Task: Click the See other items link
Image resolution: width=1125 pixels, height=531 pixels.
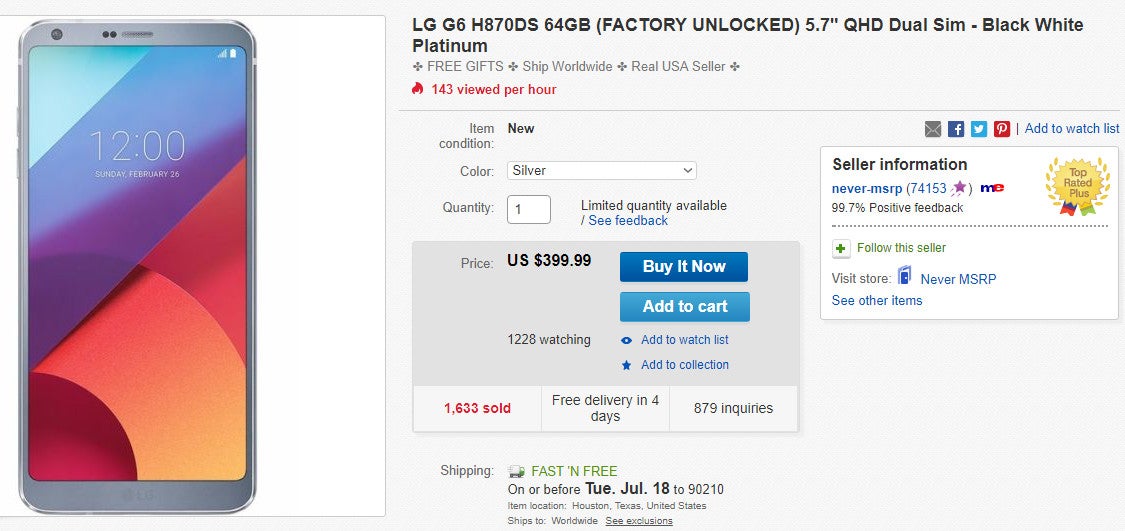Action: pyautogui.click(x=877, y=300)
